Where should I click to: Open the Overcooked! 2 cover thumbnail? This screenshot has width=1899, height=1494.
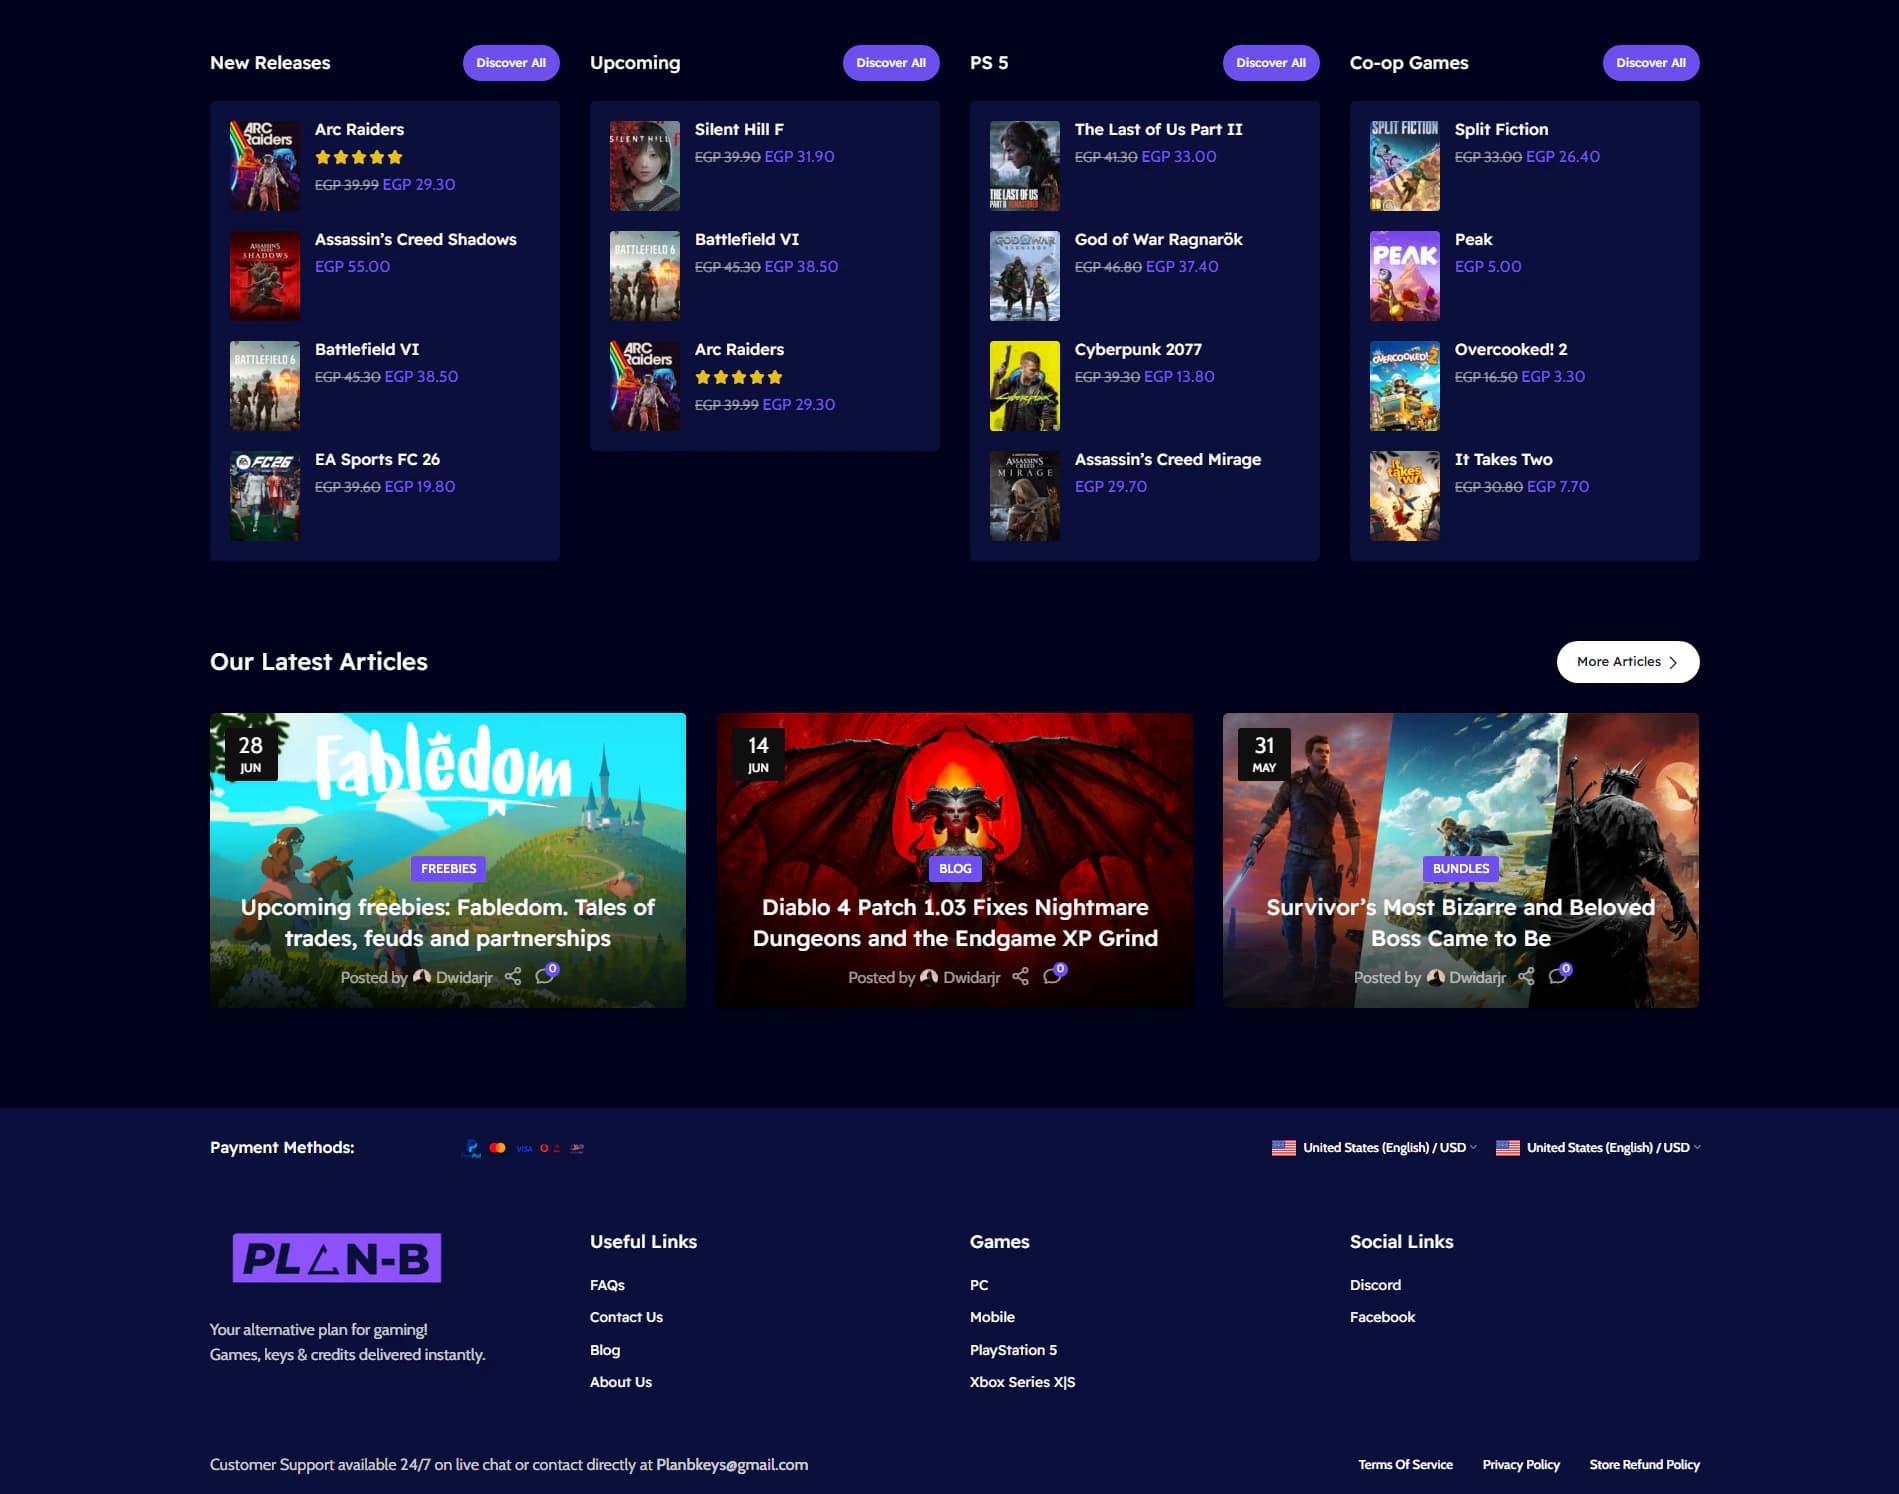(1405, 386)
